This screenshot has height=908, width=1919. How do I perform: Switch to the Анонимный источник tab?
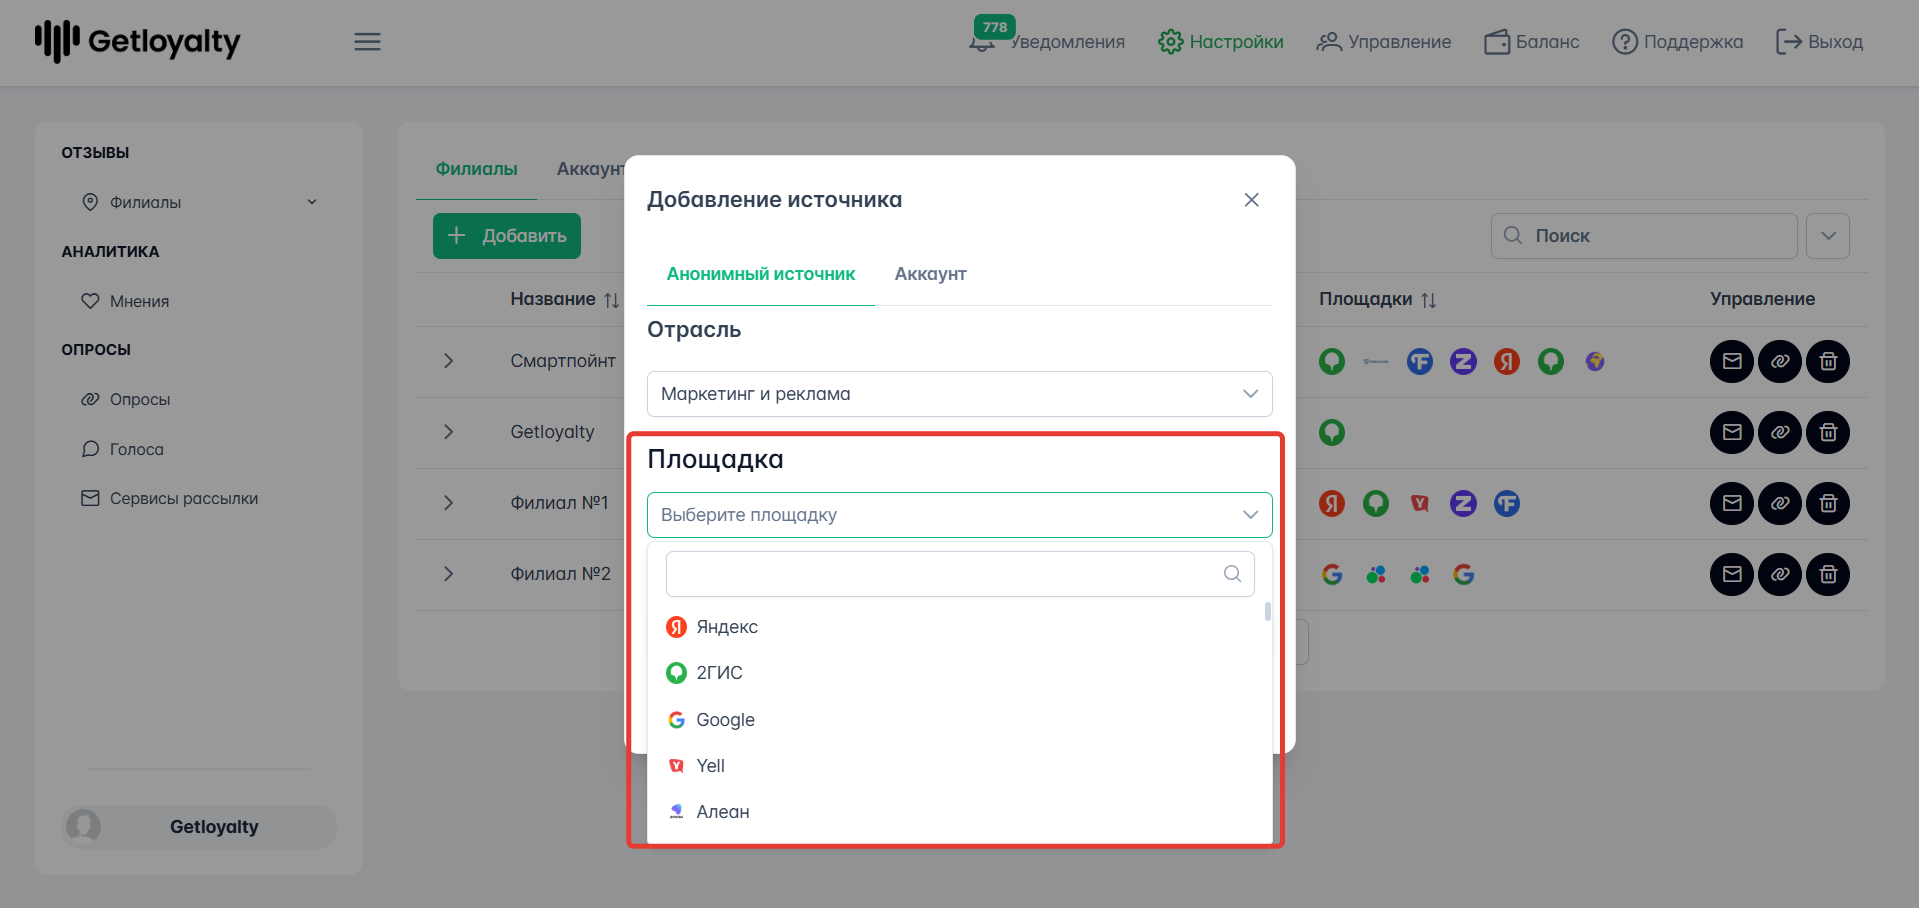(x=761, y=274)
